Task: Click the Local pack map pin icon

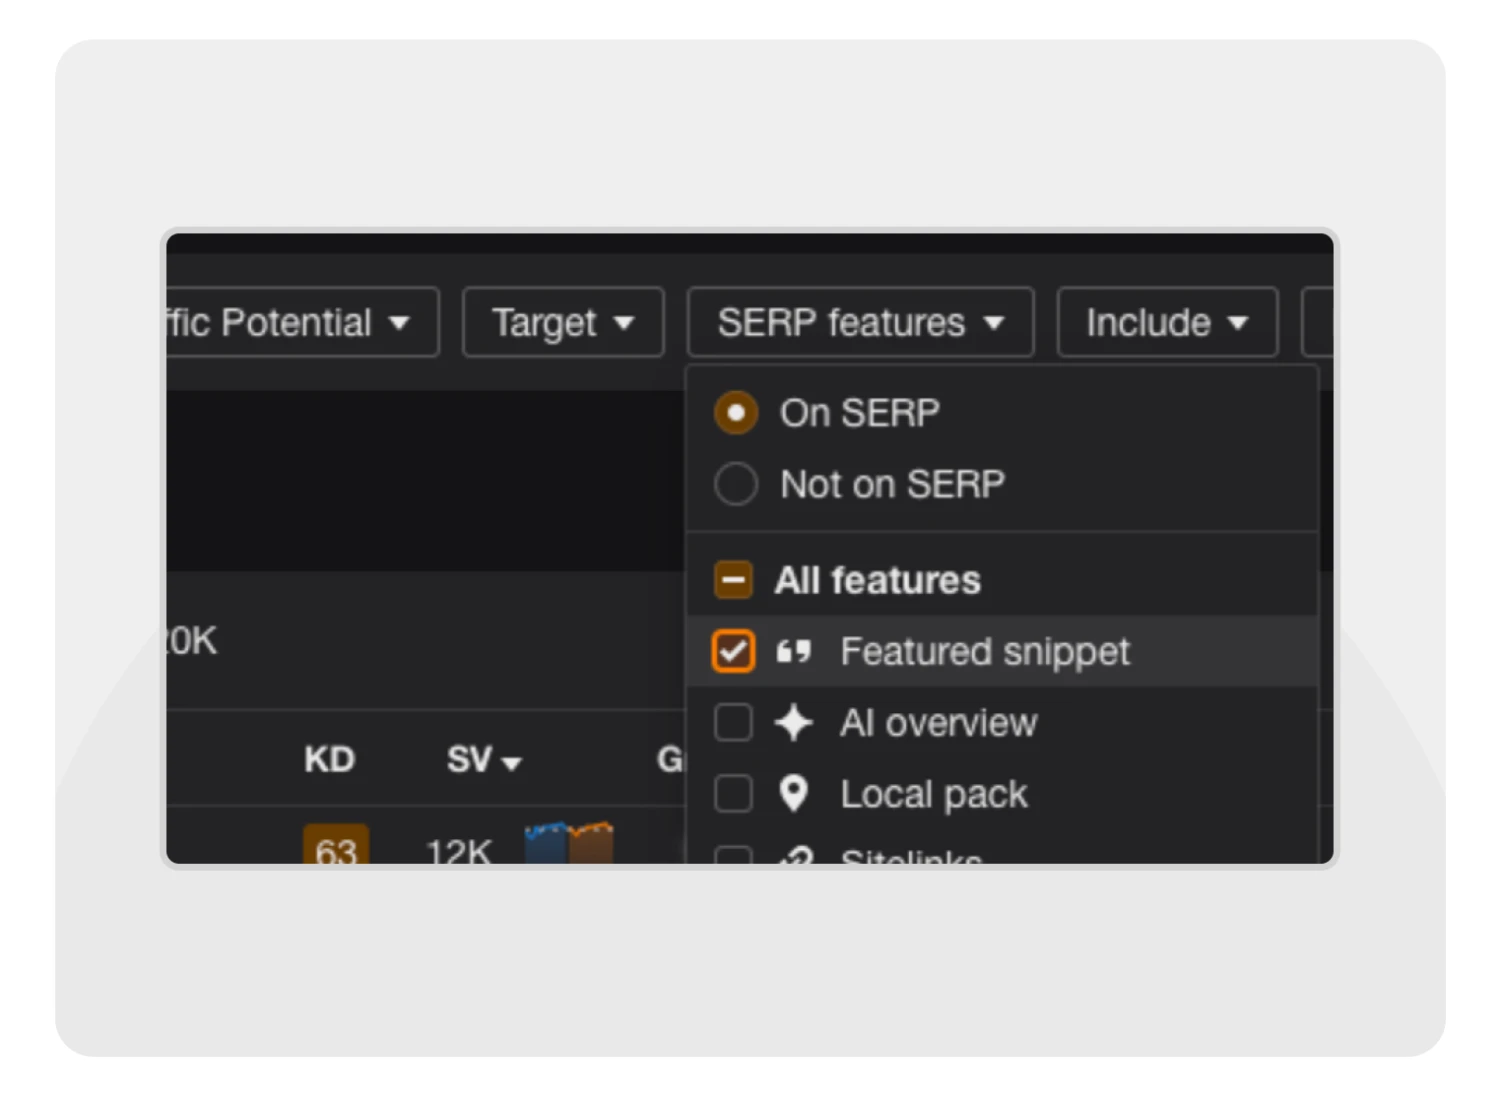Action: coord(794,794)
